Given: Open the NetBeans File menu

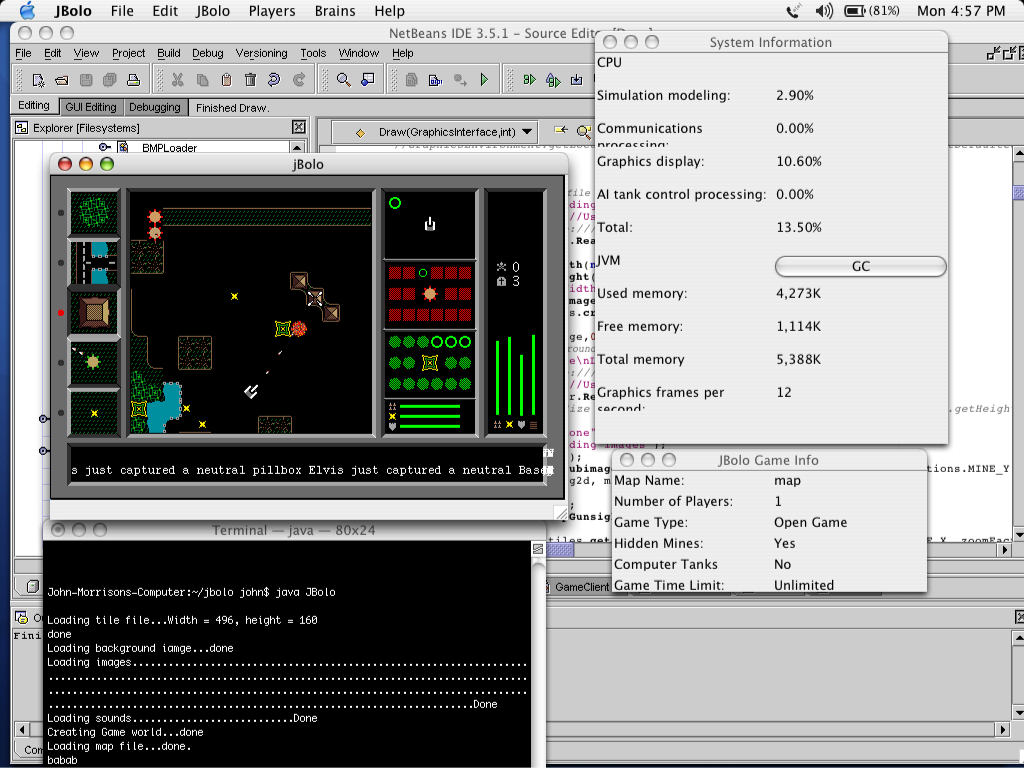Looking at the screenshot, I should 23,53.
